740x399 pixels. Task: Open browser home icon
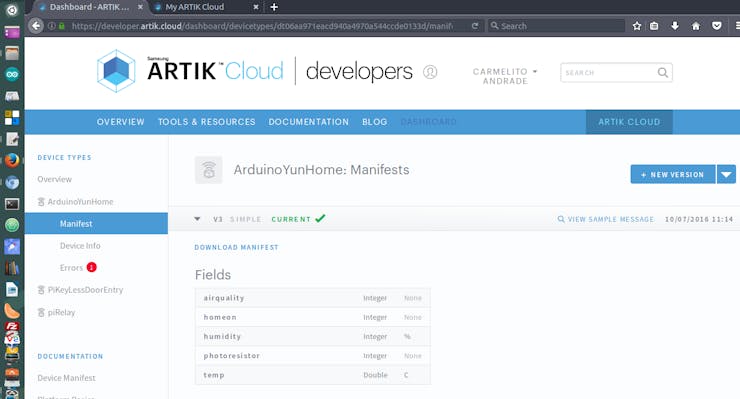click(696, 26)
